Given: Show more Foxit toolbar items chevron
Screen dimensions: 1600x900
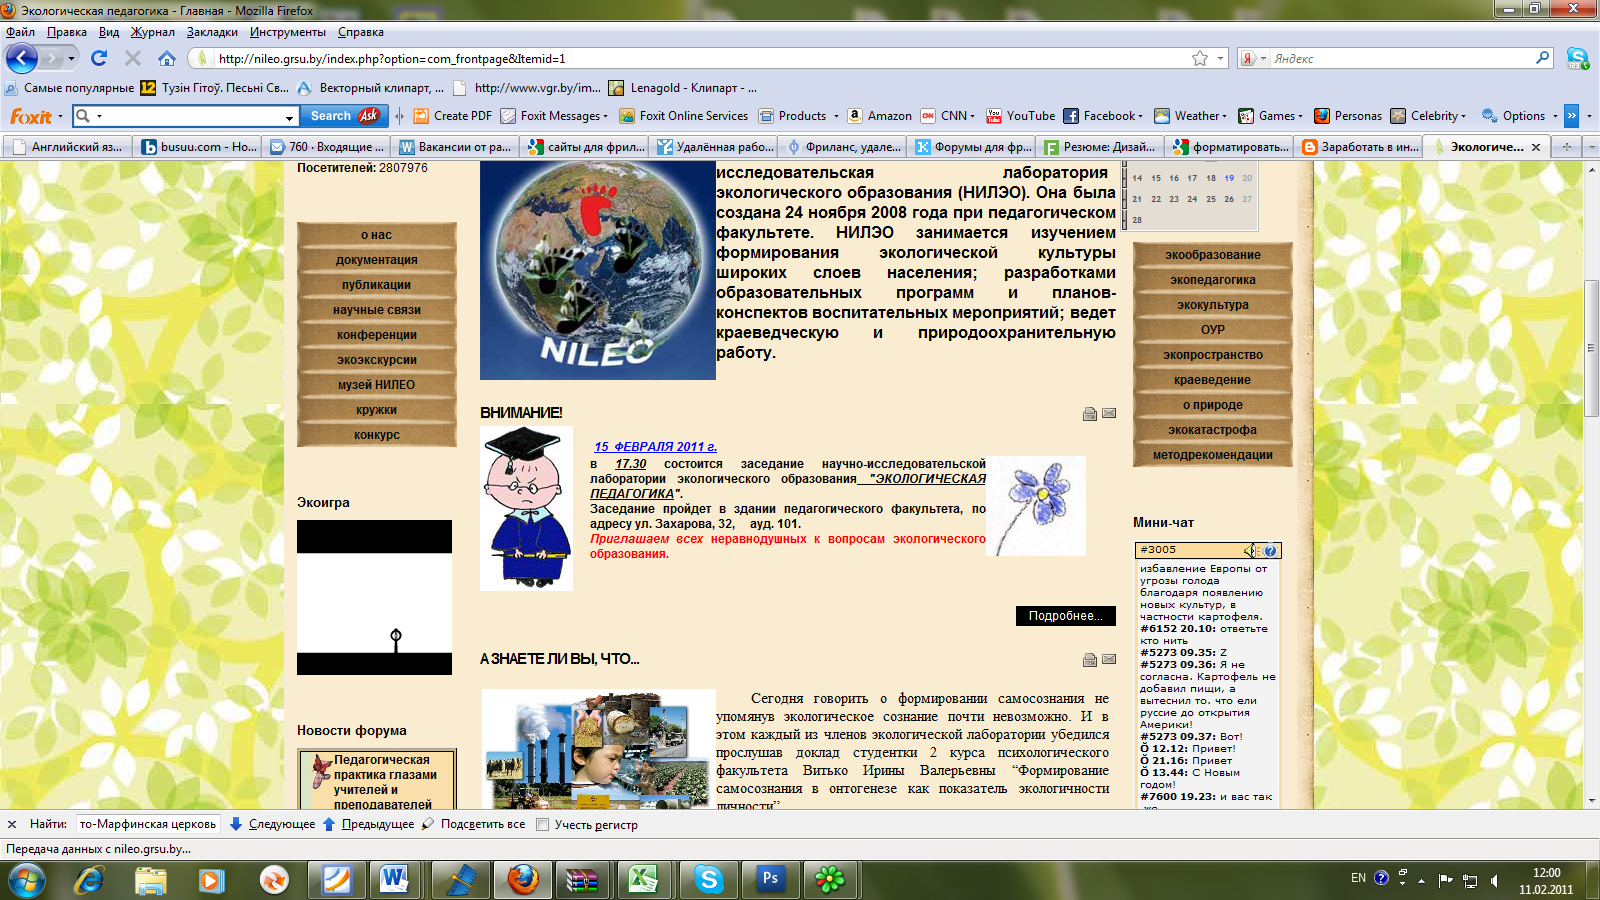Looking at the screenshot, I should click(x=1571, y=116).
